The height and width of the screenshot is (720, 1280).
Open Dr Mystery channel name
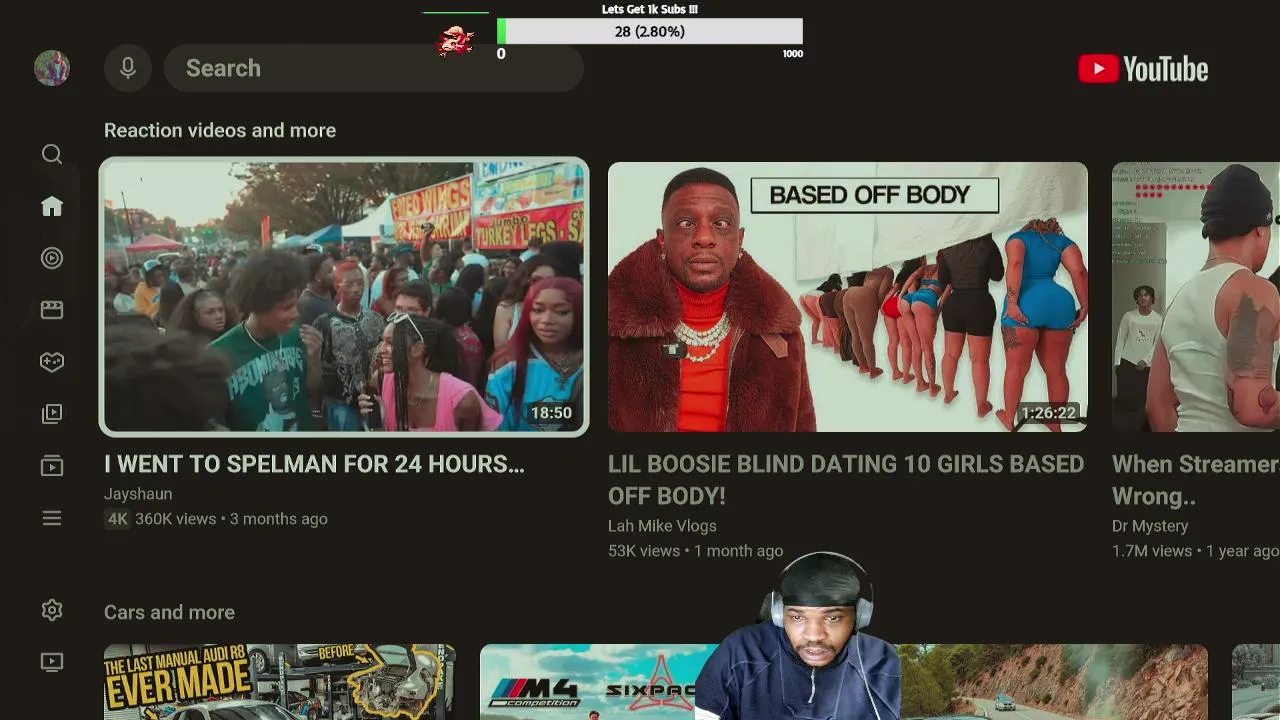point(1150,526)
